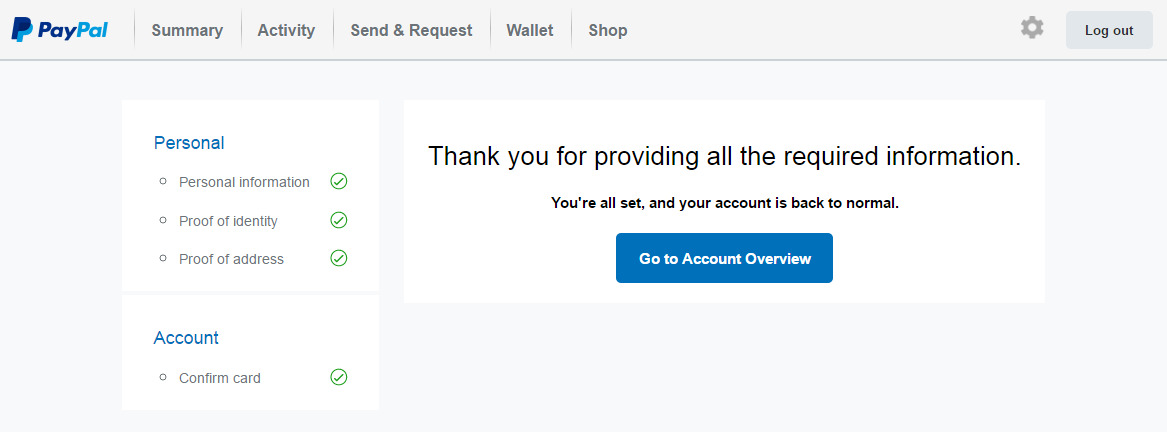Click the Log out button
Screen dimensions: 1167x432
[x=1109, y=31]
